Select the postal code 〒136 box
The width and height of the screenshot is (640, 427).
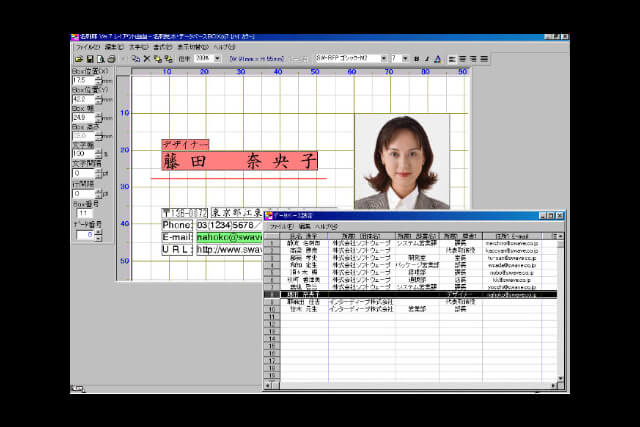point(184,213)
